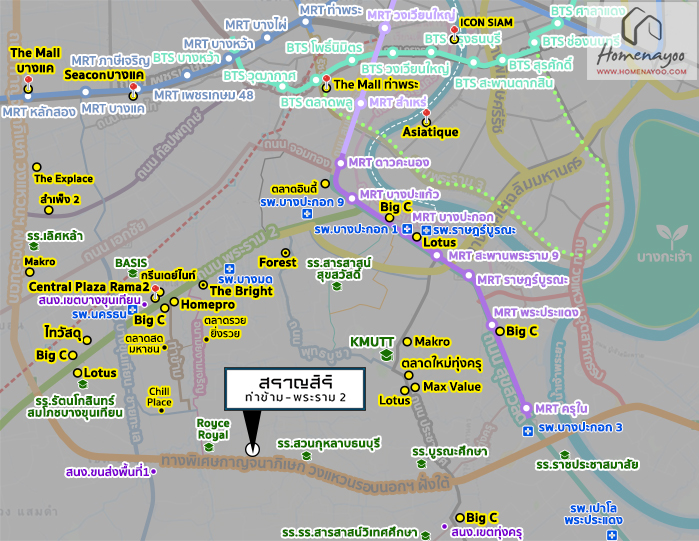The width and height of the screenshot is (699, 541).
Task: Select the hospital icon under รพ.เปาโล พระประแดง
Action: pos(612,534)
